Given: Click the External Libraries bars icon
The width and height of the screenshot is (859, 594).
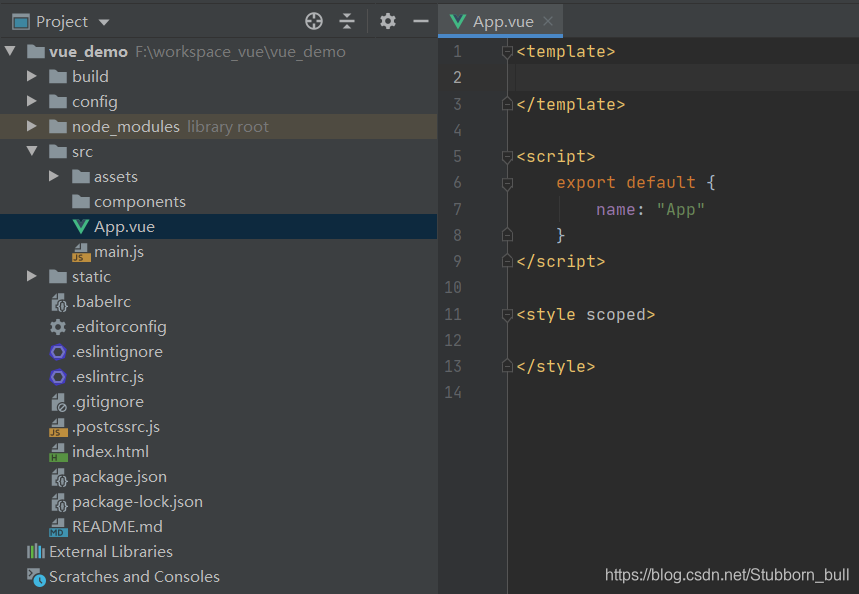Looking at the screenshot, I should pyautogui.click(x=36, y=551).
